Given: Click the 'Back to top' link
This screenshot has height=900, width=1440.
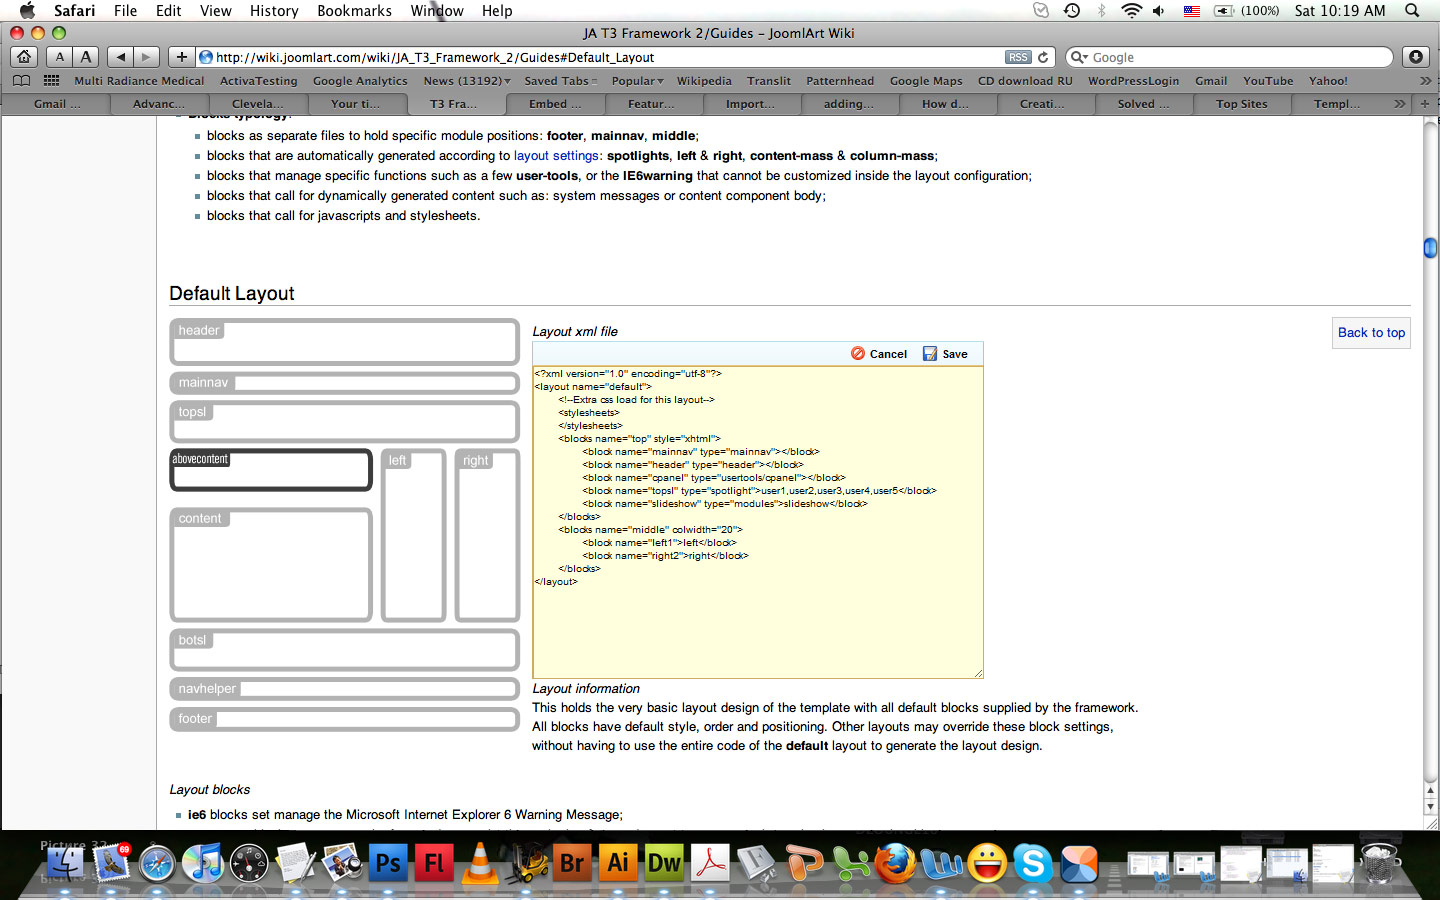Looking at the screenshot, I should (1371, 333).
